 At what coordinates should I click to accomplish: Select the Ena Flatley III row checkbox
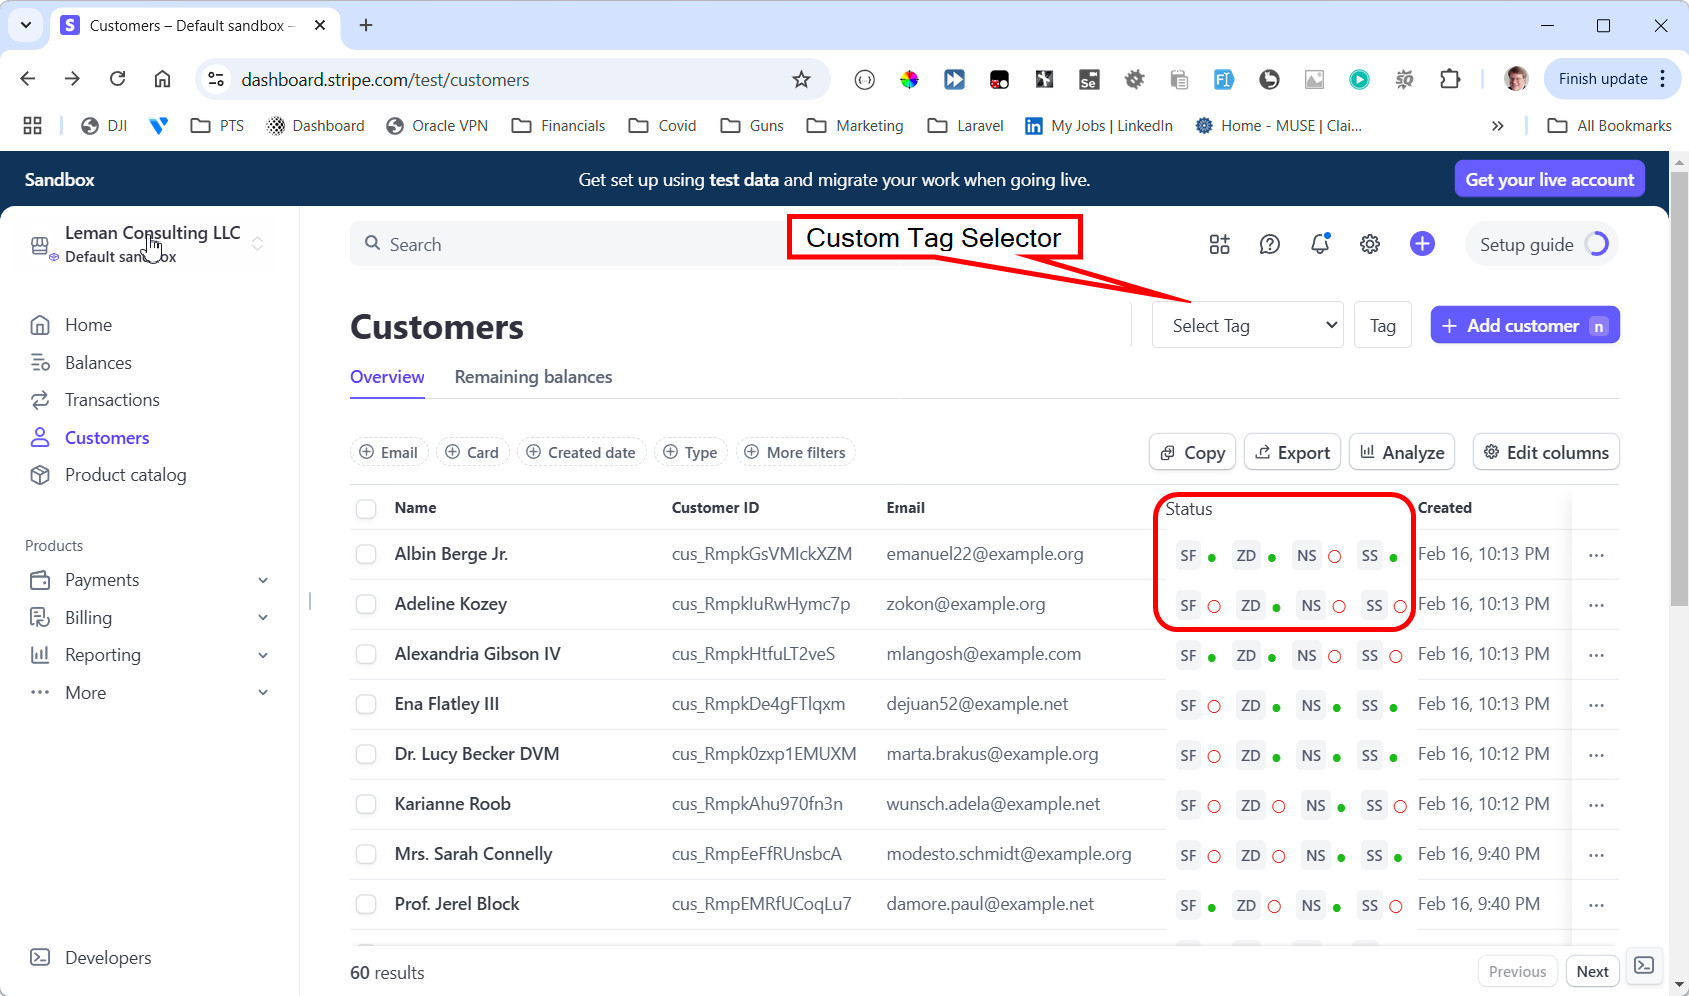click(x=366, y=704)
